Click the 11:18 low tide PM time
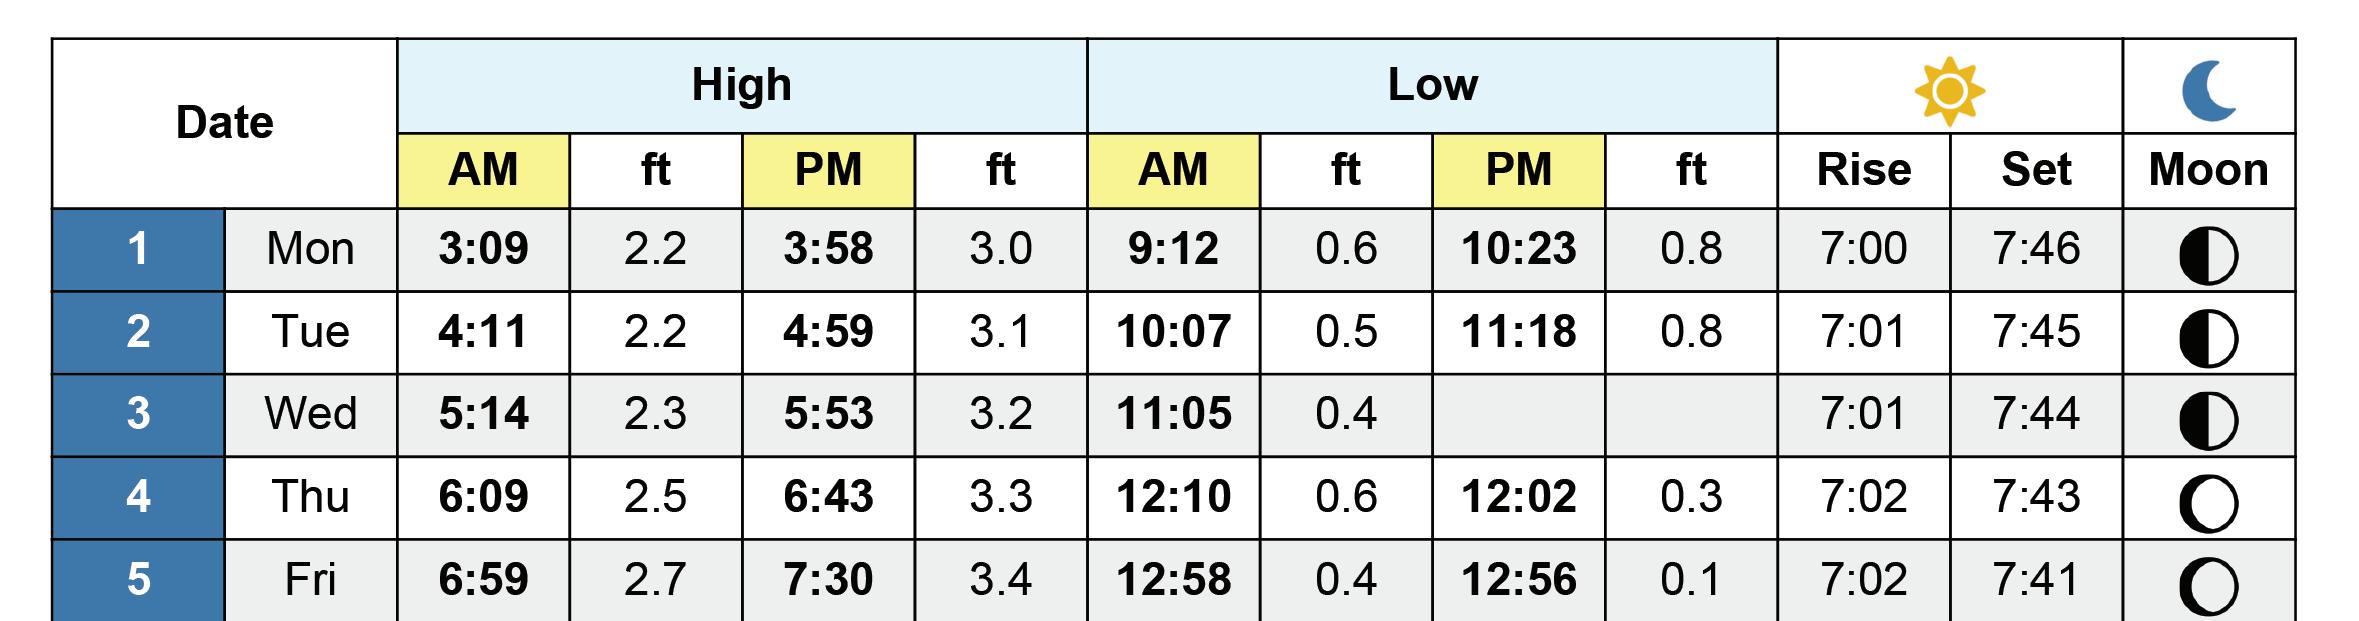The image size is (2359, 621). [x=1519, y=332]
